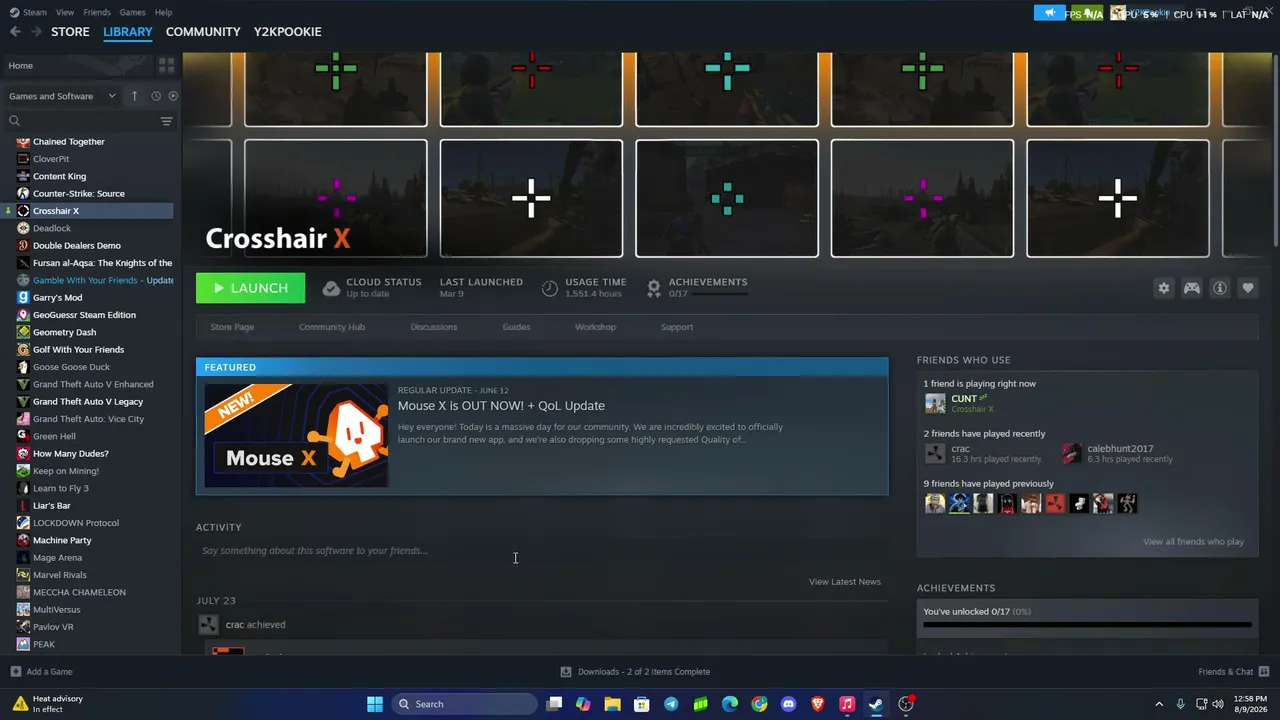This screenshot has height=720, width=1280.
Task: Open controller layout for Crosshair X
Action: tap(1192, 288)
